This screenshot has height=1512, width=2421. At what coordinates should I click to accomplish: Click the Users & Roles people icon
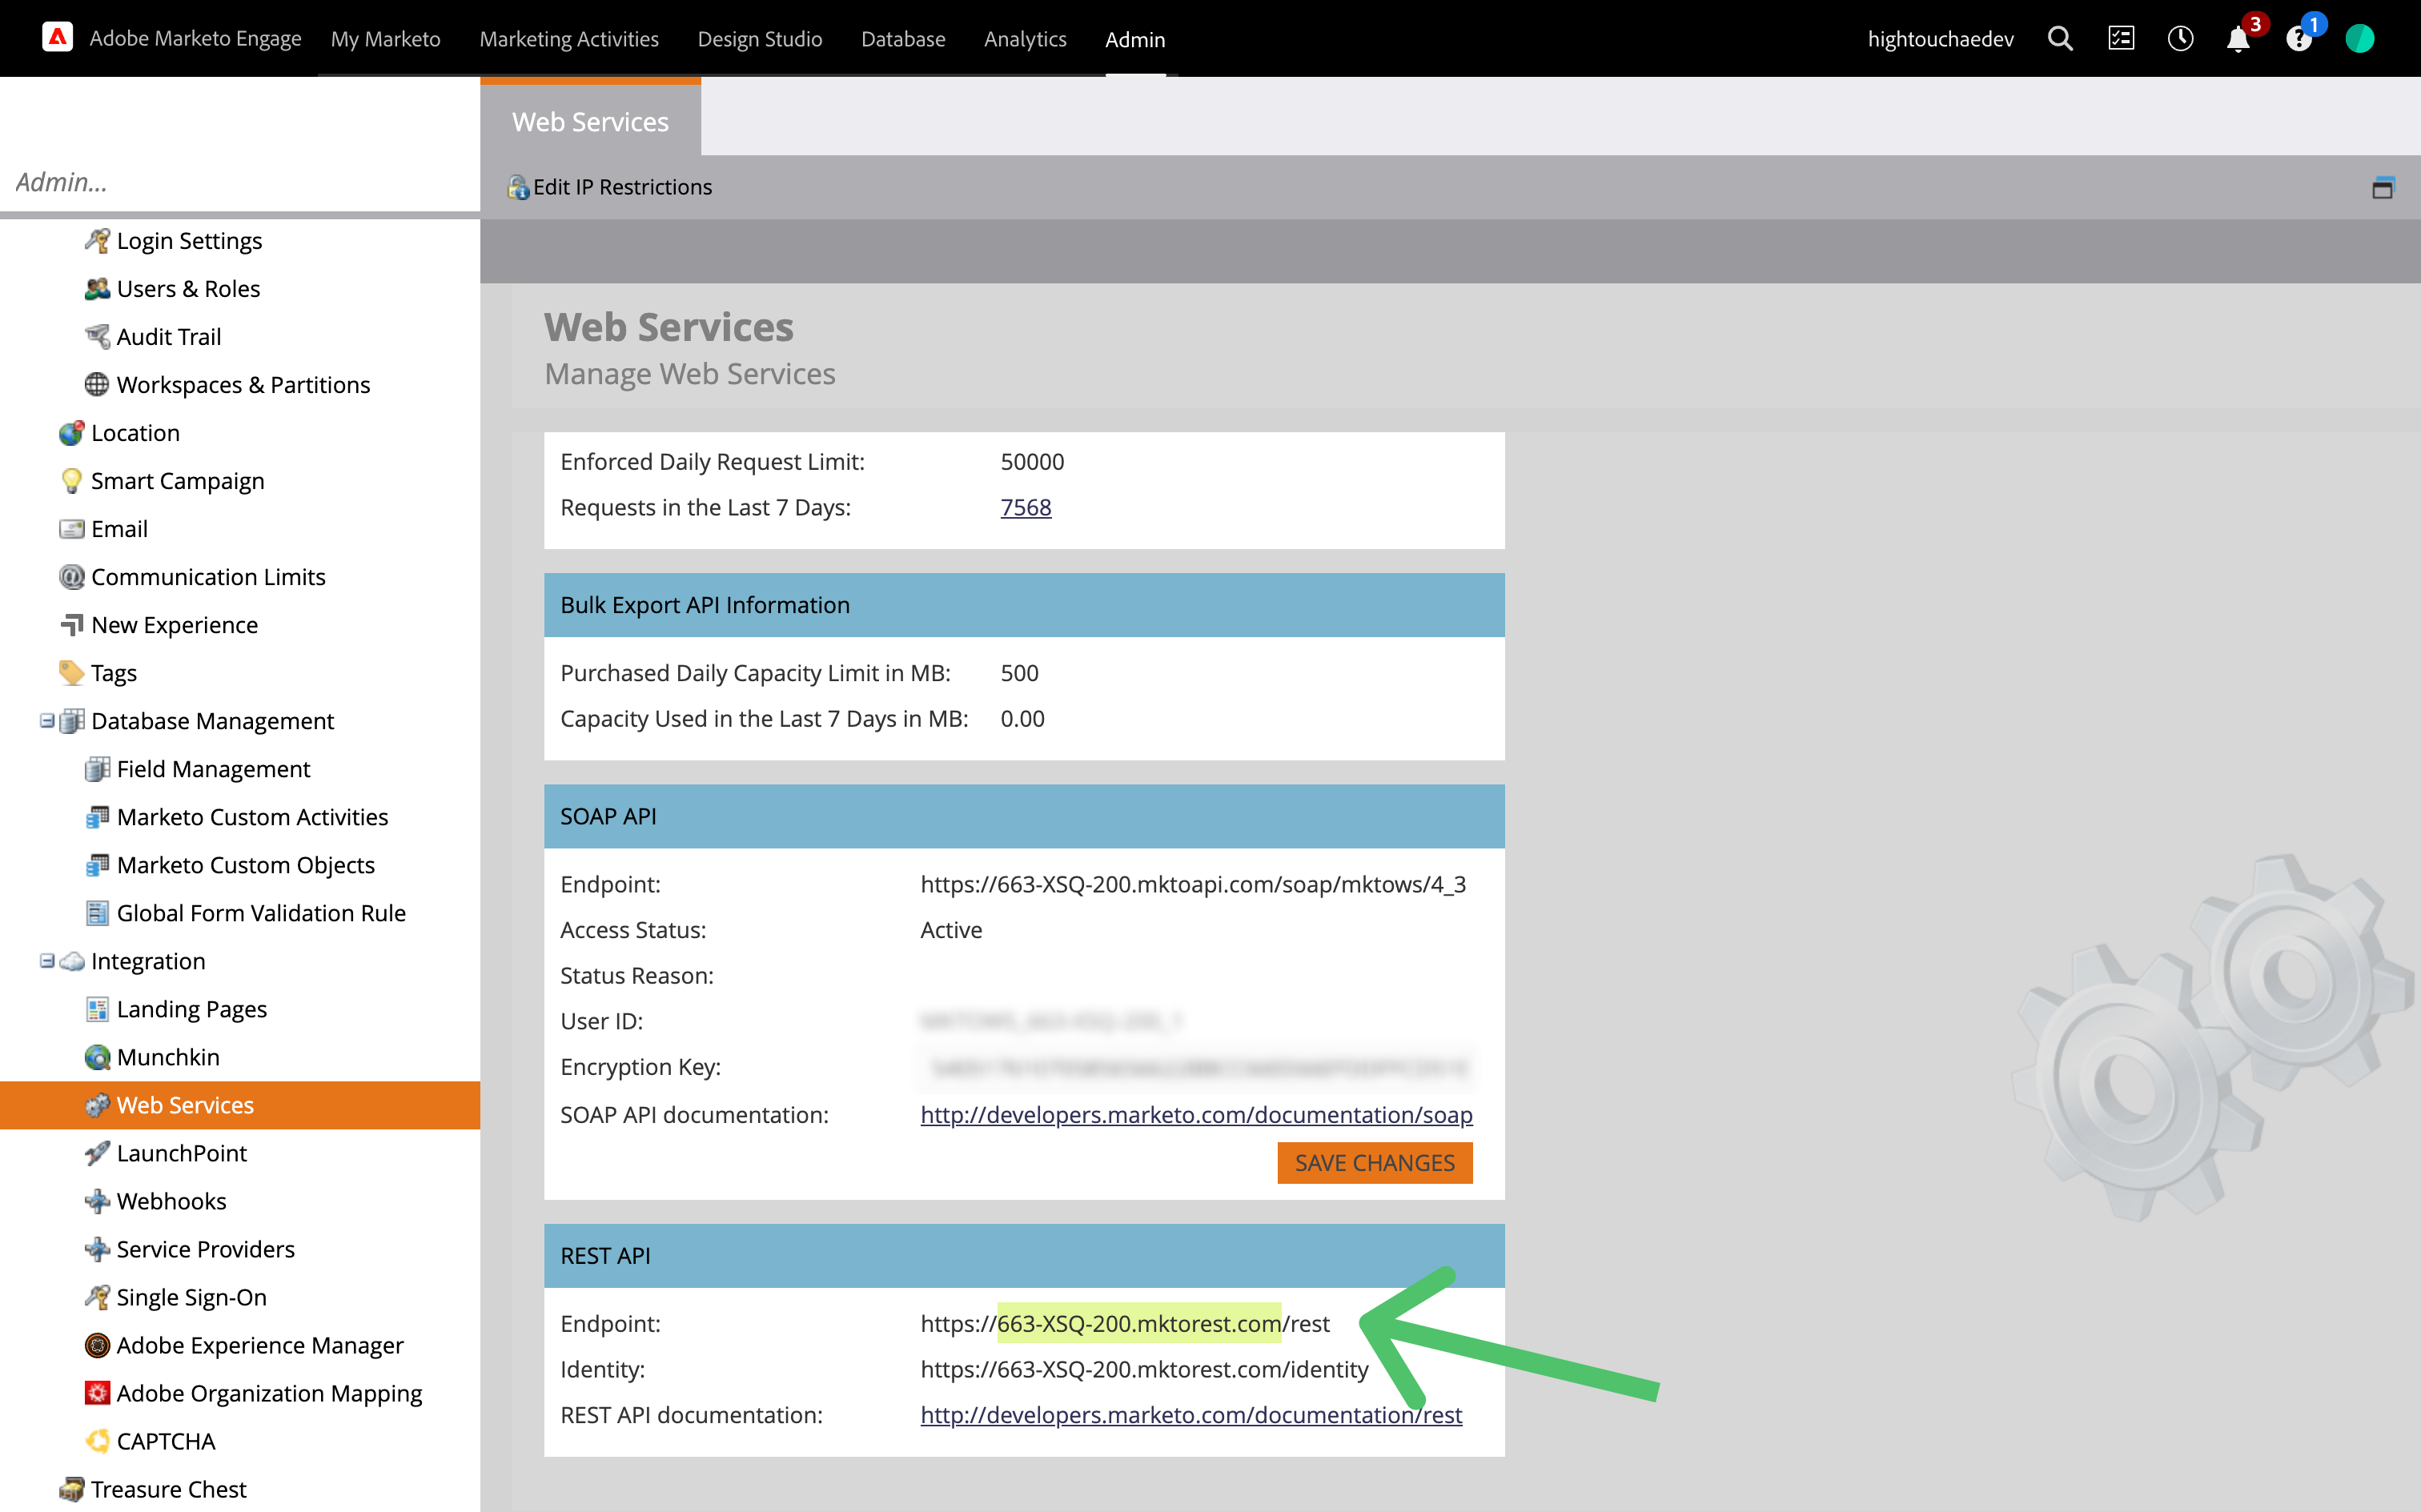click(x=97, y=289)
